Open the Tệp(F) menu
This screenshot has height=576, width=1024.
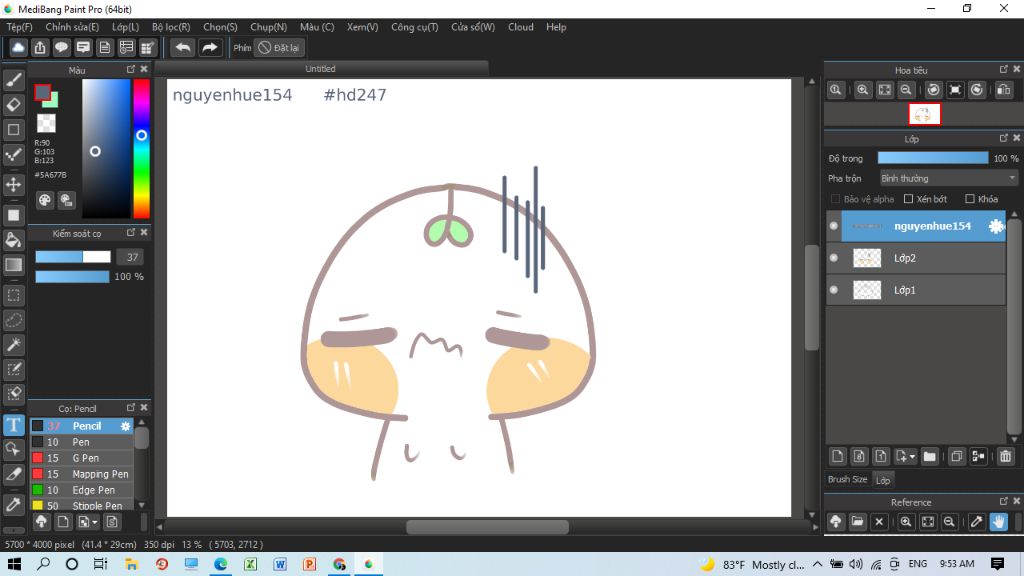click(20, 27)
